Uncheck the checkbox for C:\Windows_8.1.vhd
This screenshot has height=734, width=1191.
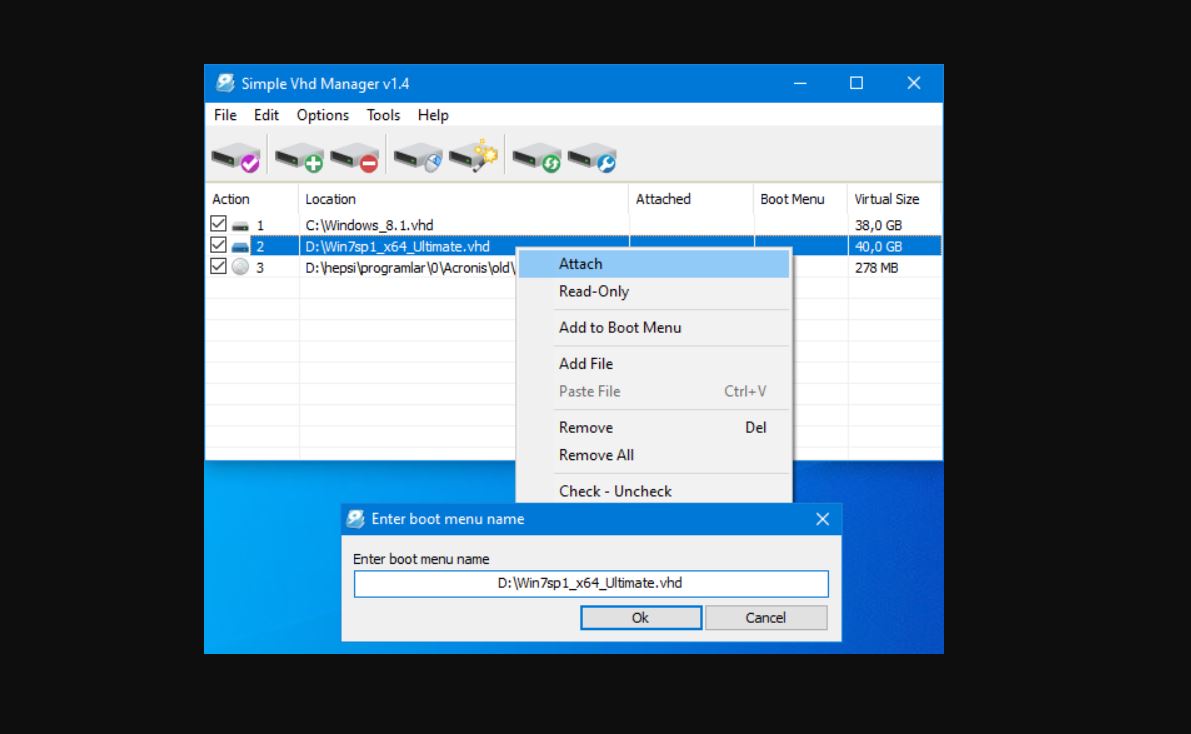217,222
